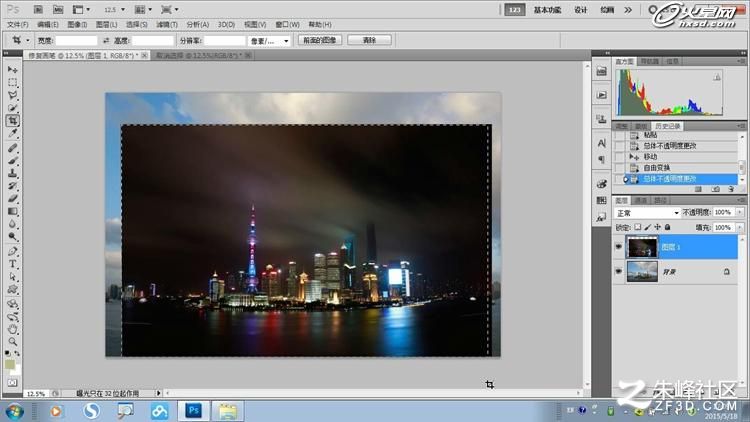Delete current state in History panel
Viewport: 750px width, 422px height.
coord(731,189)
